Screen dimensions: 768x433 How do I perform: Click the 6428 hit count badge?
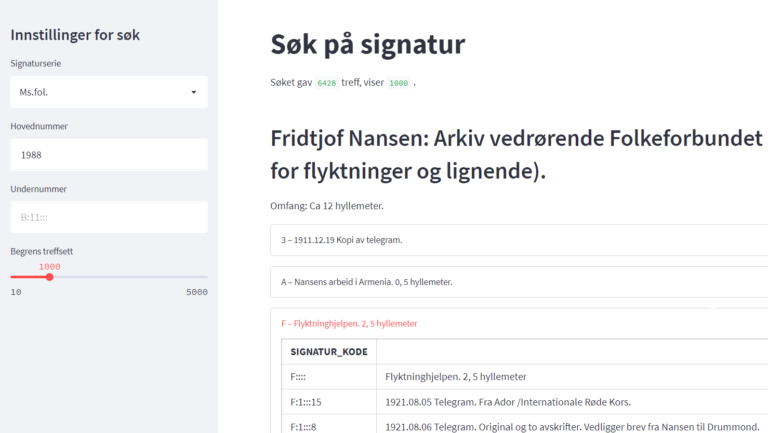tap(326, 83)
